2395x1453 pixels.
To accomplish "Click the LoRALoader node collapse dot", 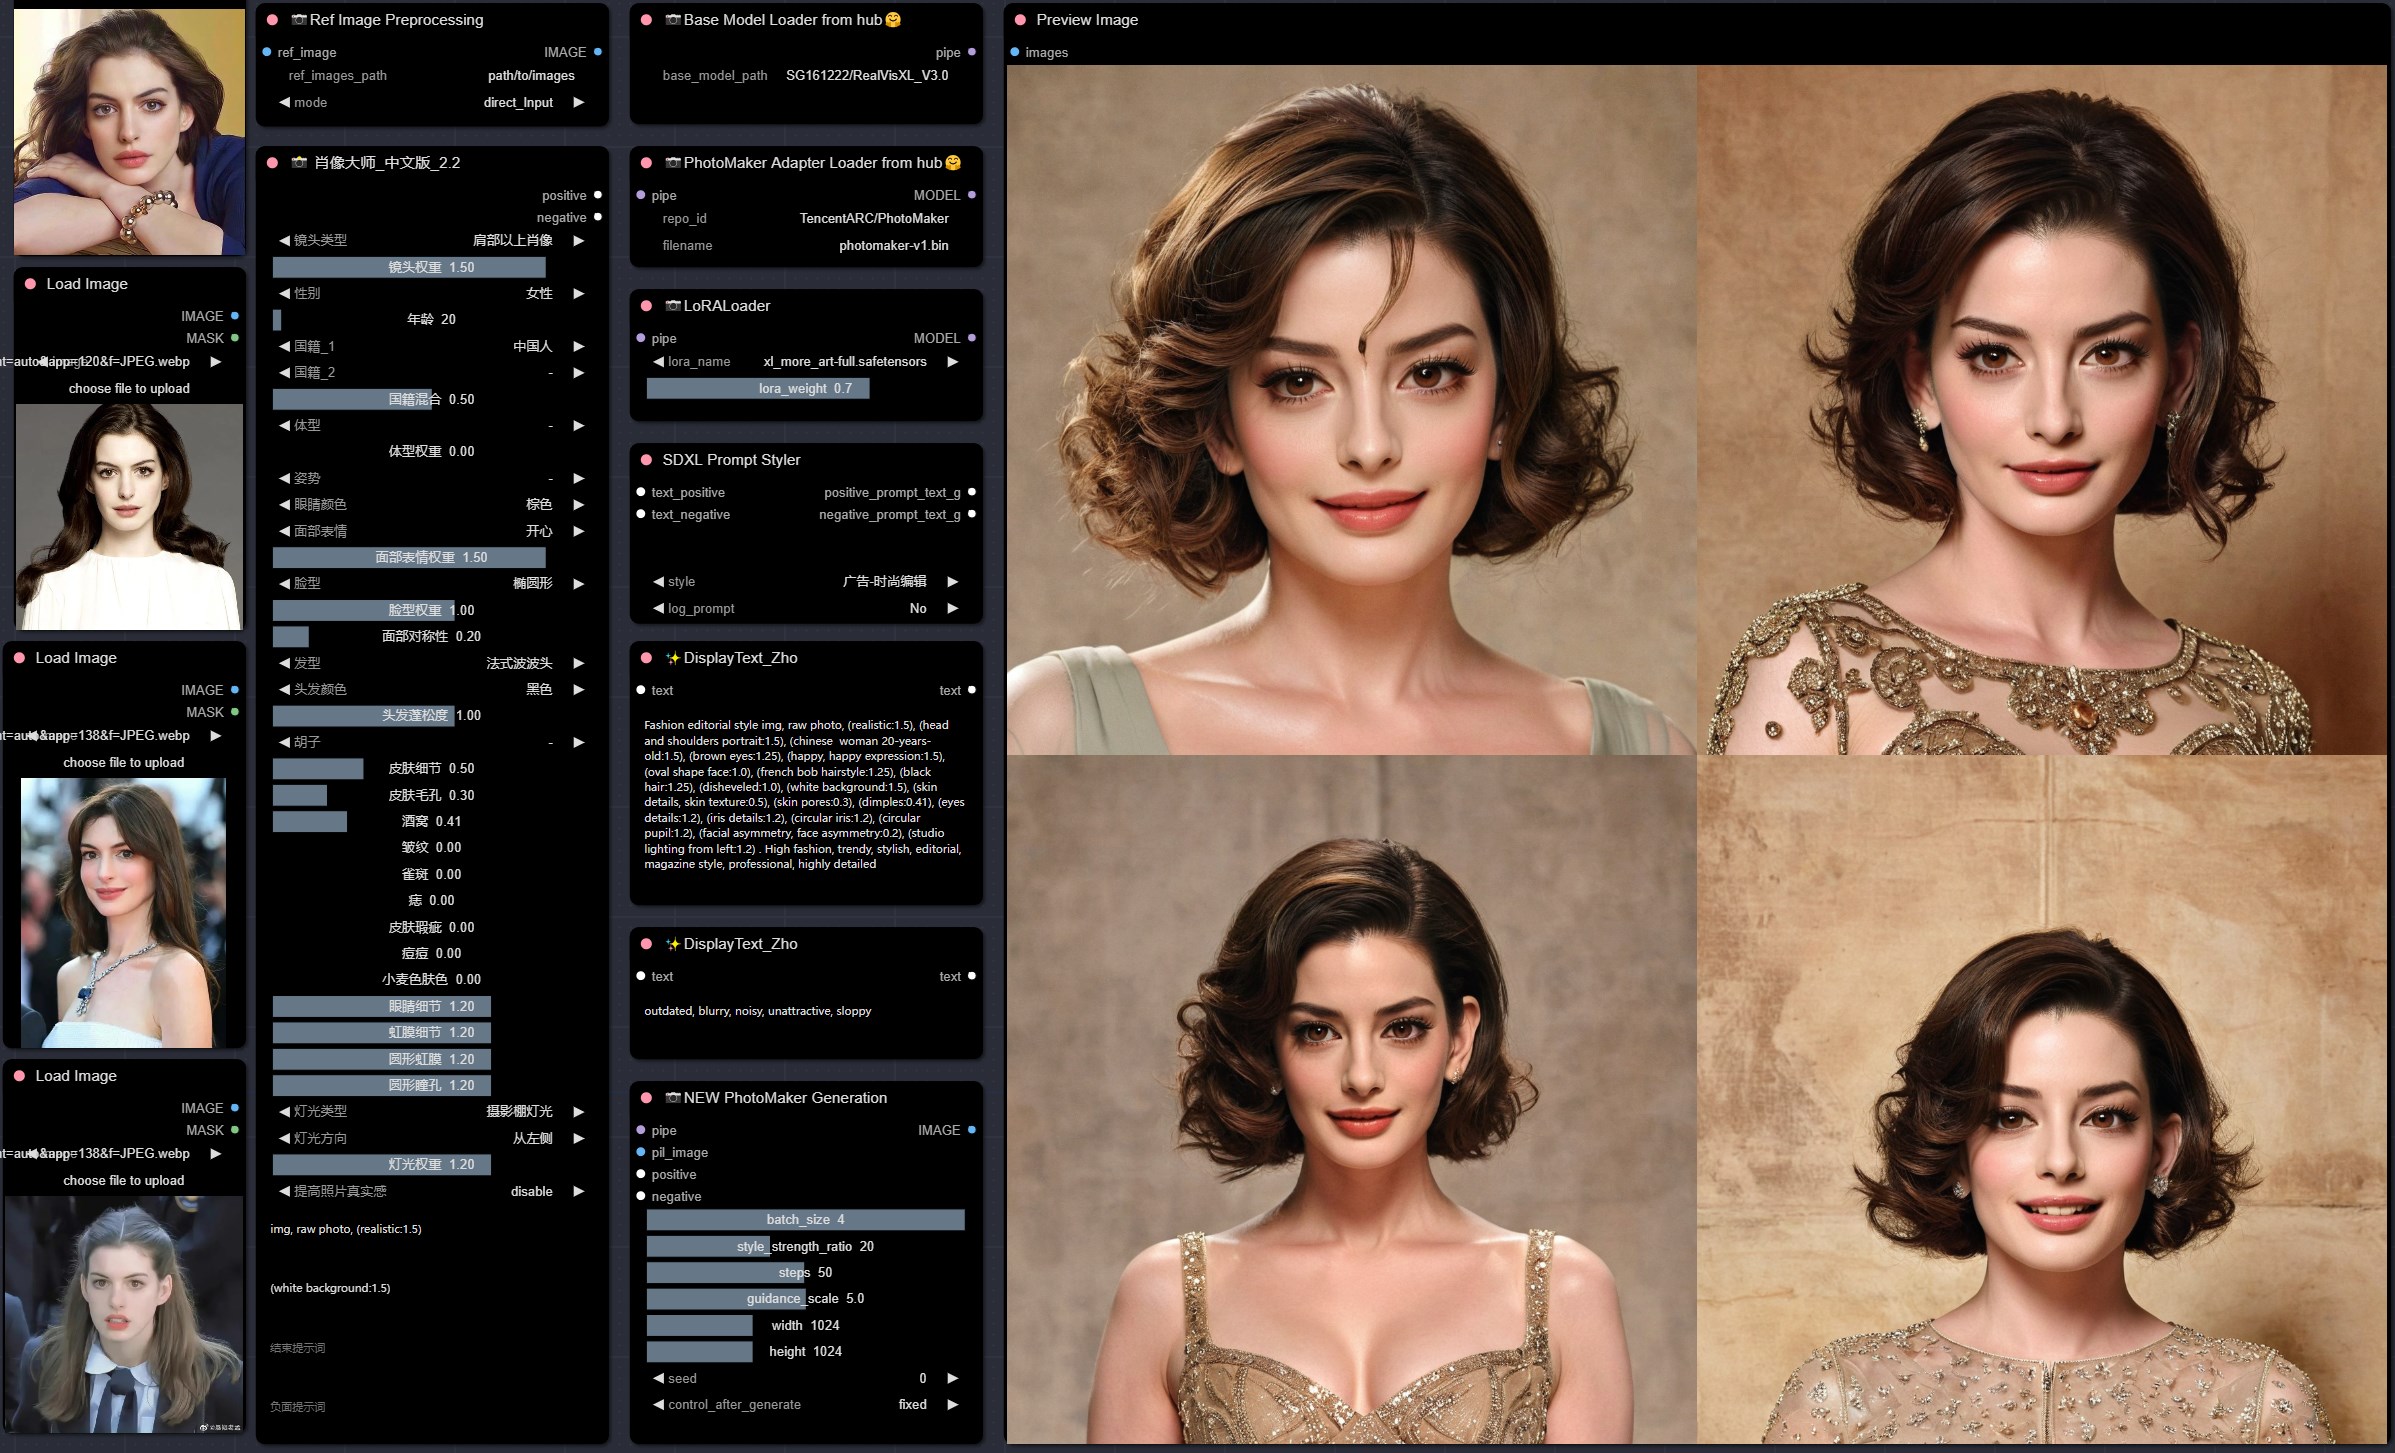I will coord(646,306).
